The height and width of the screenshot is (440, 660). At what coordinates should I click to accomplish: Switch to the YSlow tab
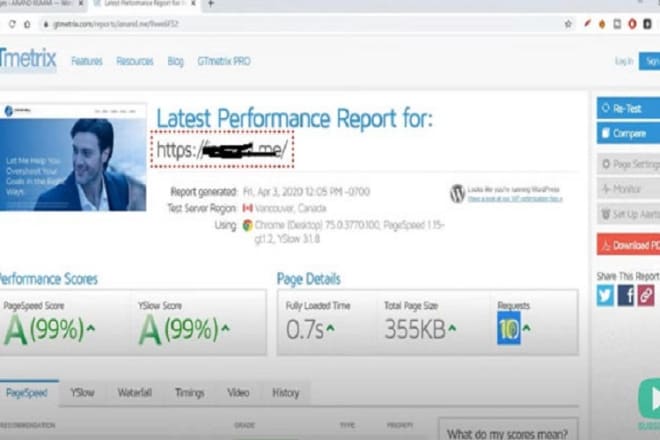click(x=82, y=393)
